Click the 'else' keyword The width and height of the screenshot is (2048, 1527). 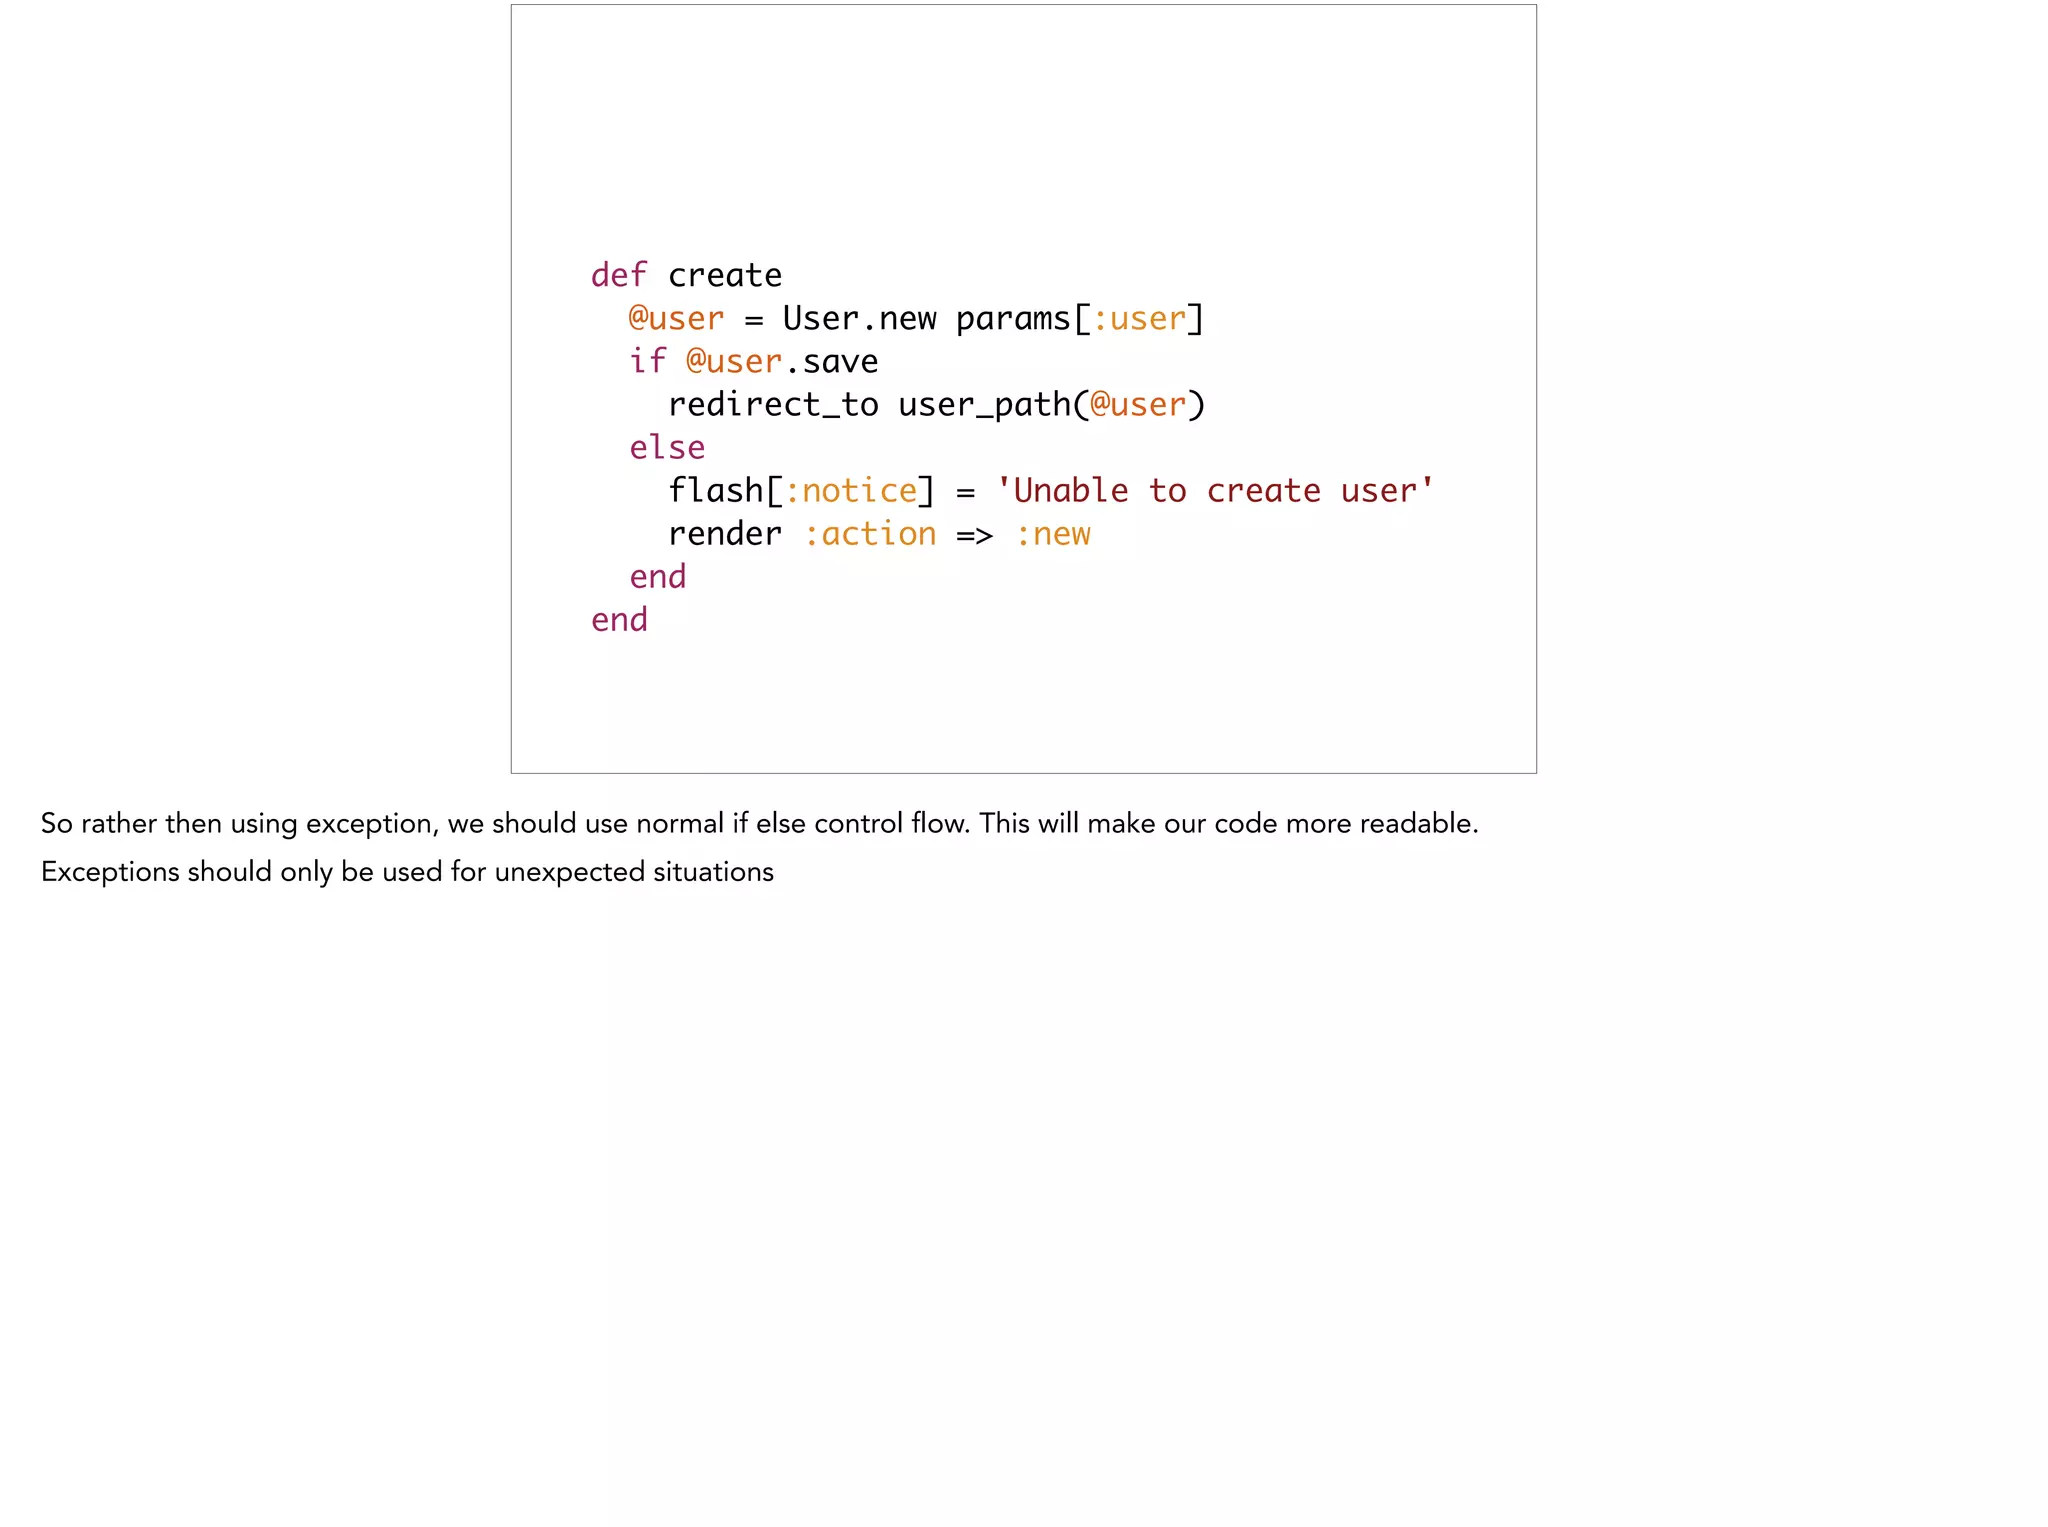tap(667, 447)
